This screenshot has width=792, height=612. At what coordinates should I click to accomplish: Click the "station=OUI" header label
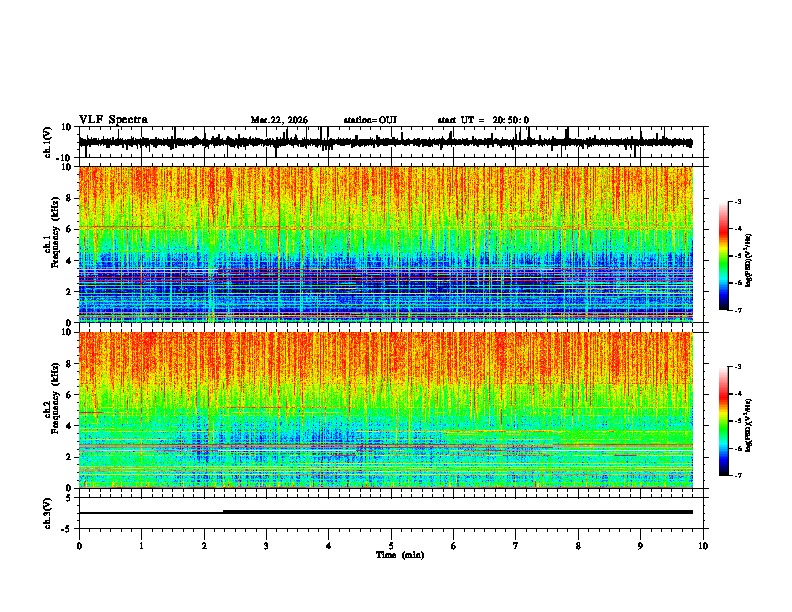[x=370, y=120]
